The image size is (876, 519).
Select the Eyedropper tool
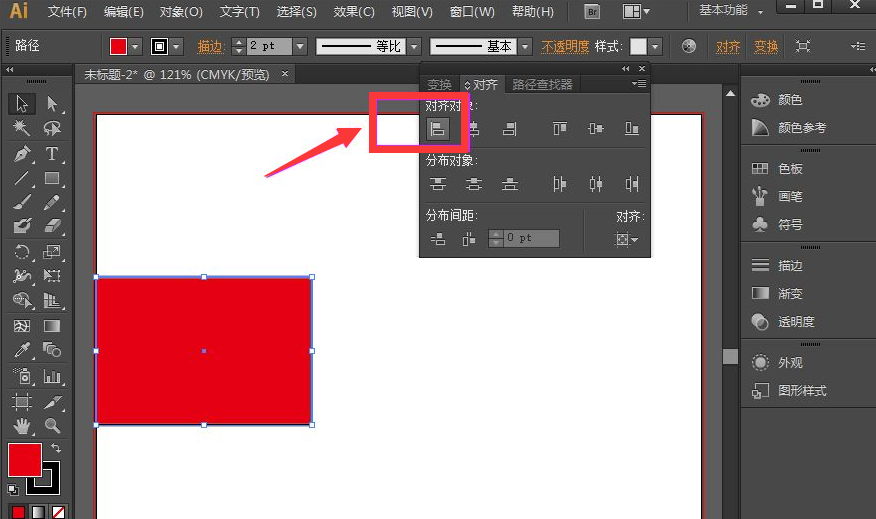coord(22,350)
